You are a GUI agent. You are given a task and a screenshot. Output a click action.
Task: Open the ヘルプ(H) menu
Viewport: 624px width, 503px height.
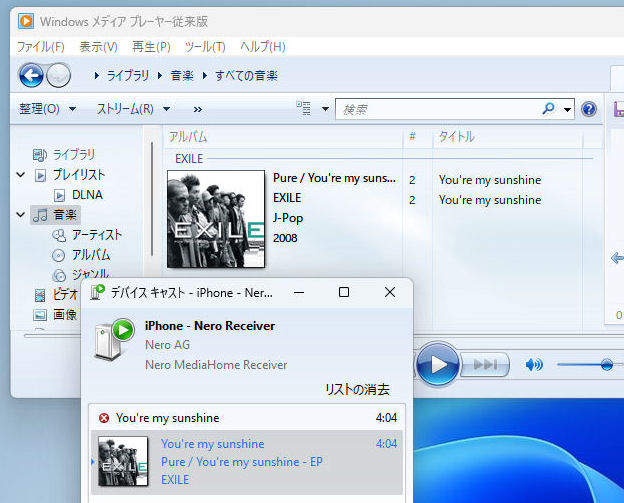(x=263, y=47)
